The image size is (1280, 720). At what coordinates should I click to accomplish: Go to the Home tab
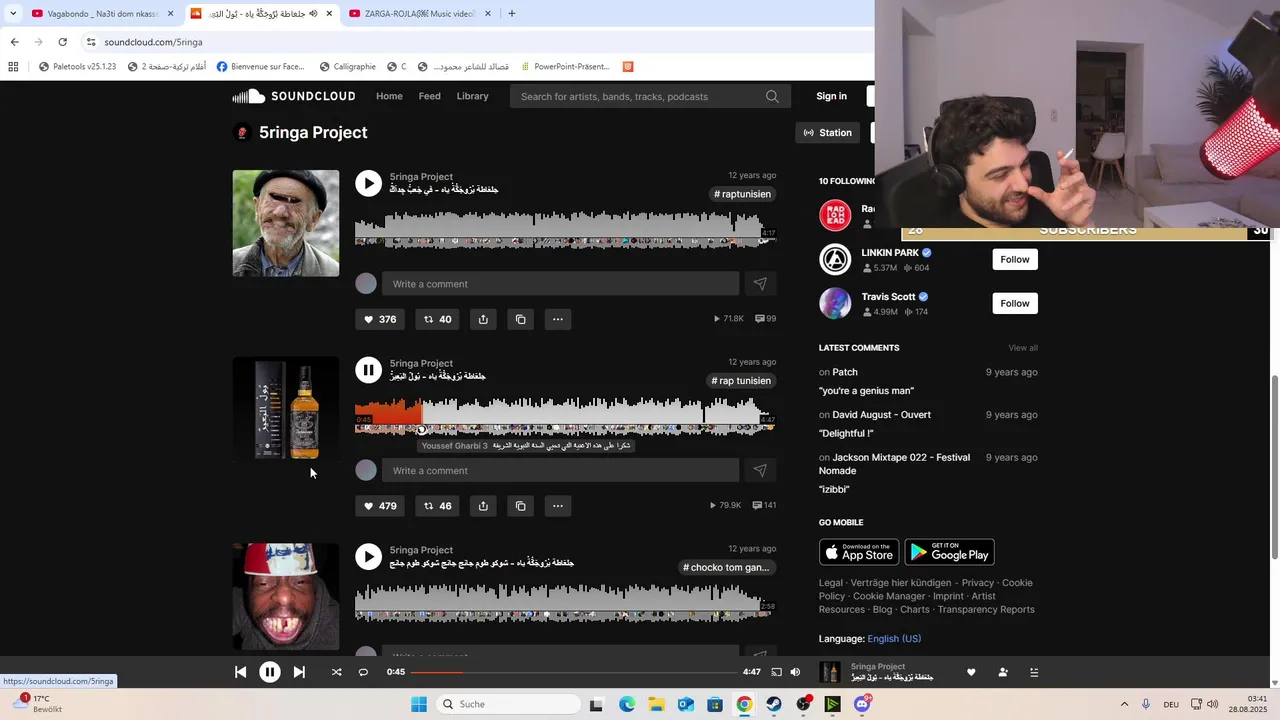pyautogui.click(x=389, y=96)
